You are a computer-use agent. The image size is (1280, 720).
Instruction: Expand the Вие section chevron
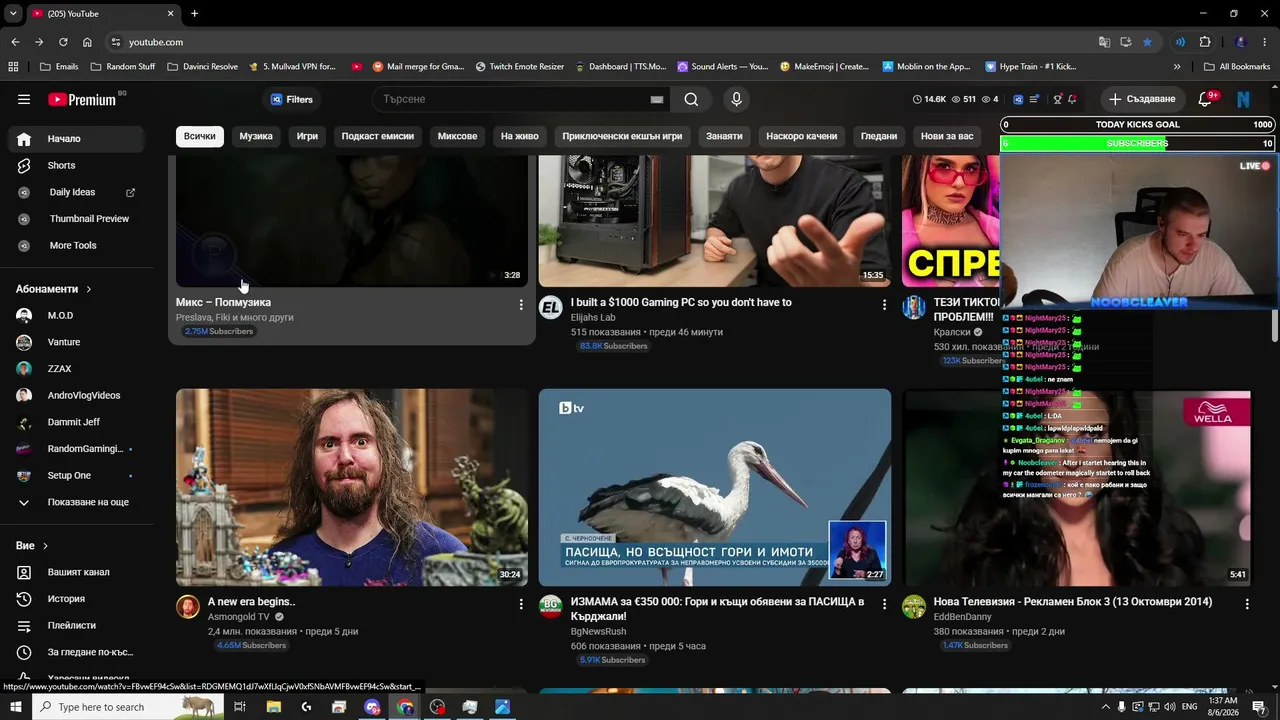coord(45,546)
